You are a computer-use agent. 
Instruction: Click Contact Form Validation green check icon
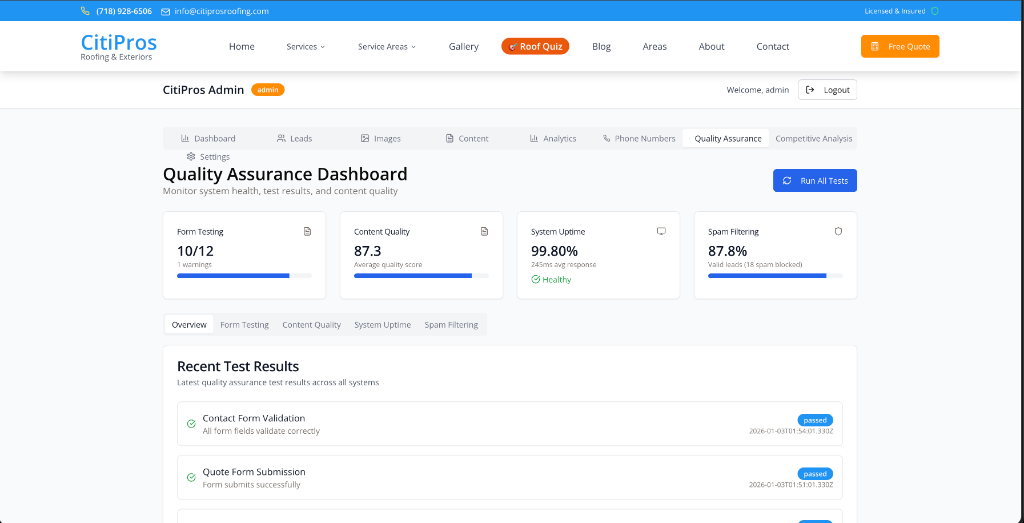191,424
